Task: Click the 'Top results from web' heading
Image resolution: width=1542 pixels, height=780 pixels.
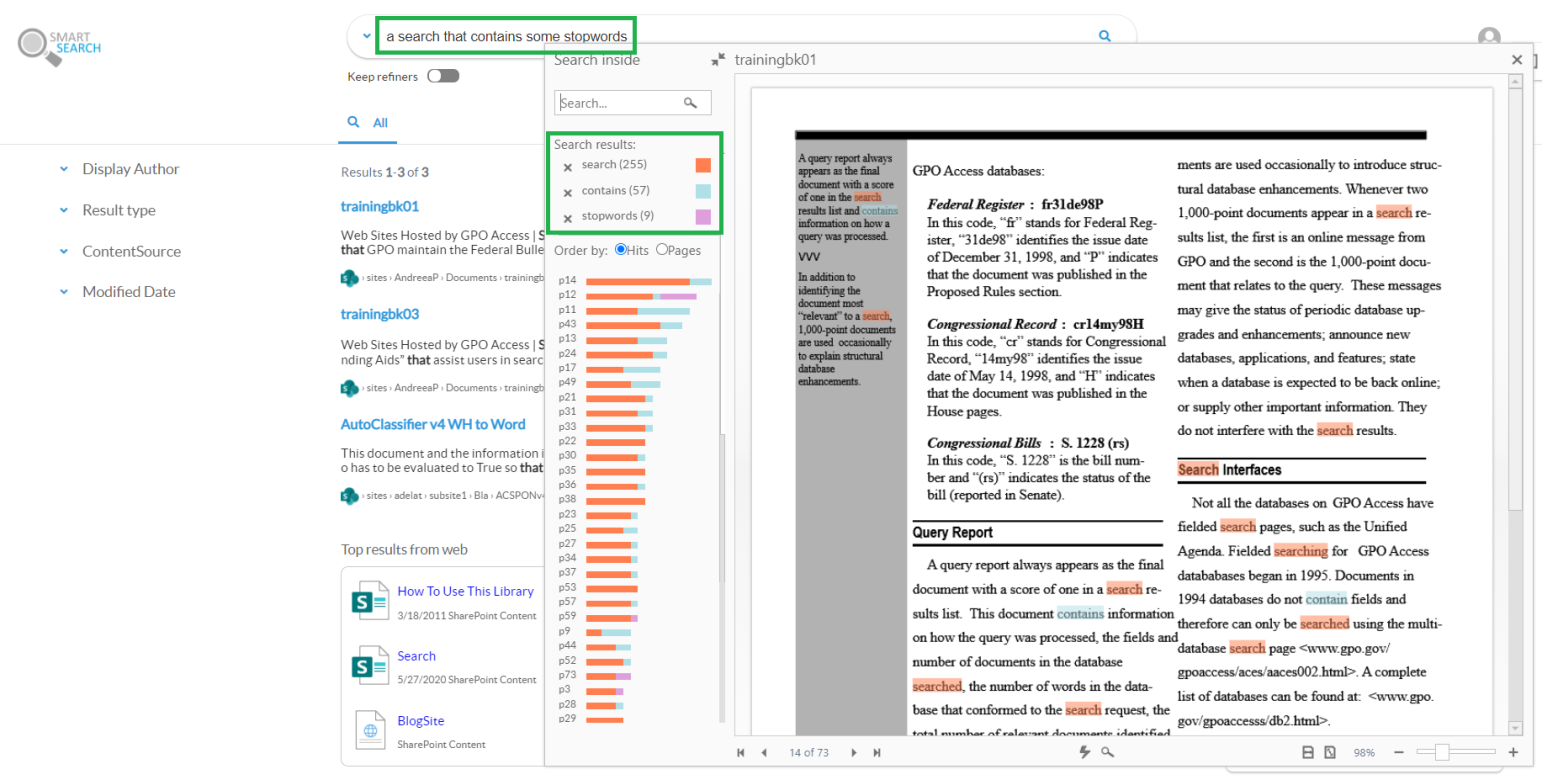Action: pos(405,549)
